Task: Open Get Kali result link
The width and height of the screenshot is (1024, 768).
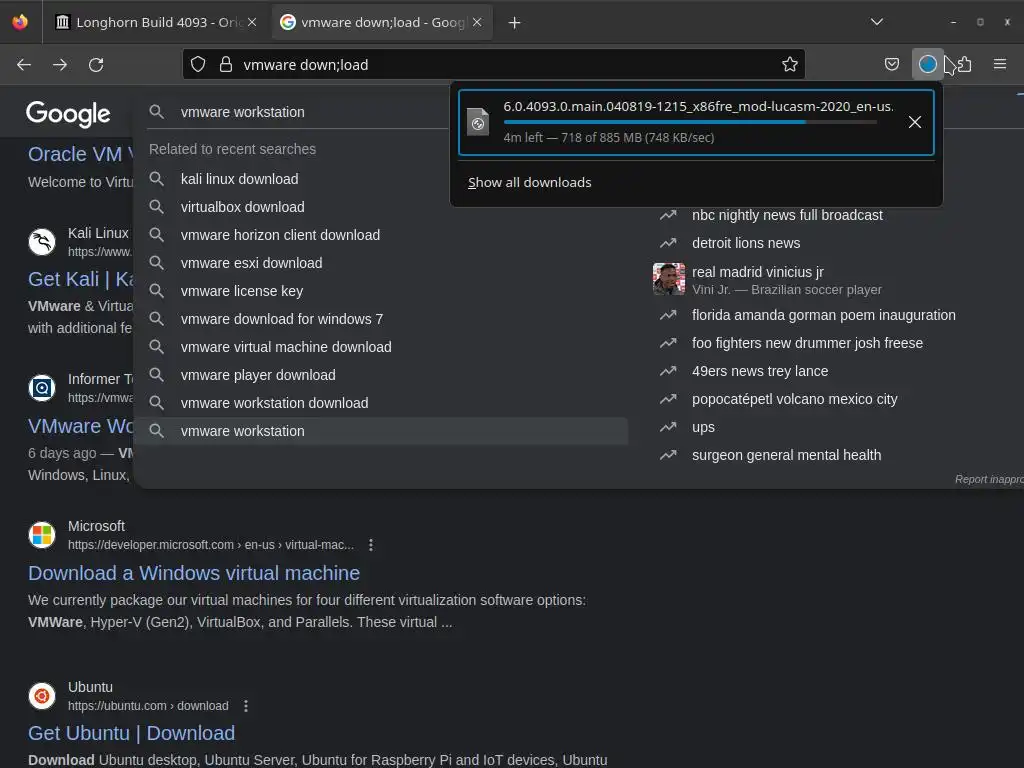Action: coord(80,279)
